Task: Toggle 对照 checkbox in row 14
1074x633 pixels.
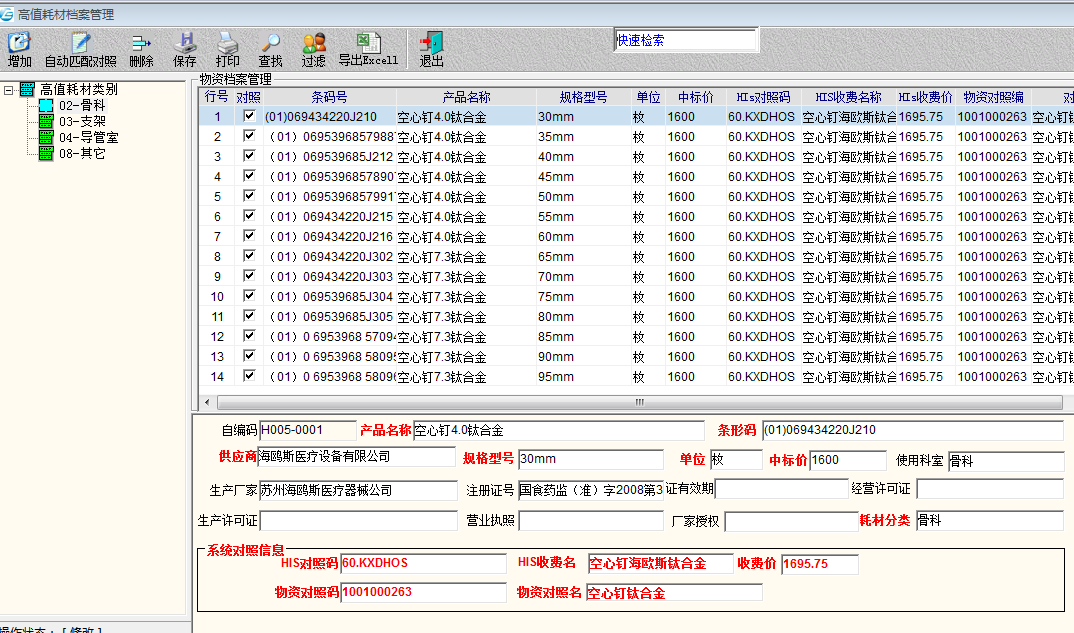Action: point(249,375)
